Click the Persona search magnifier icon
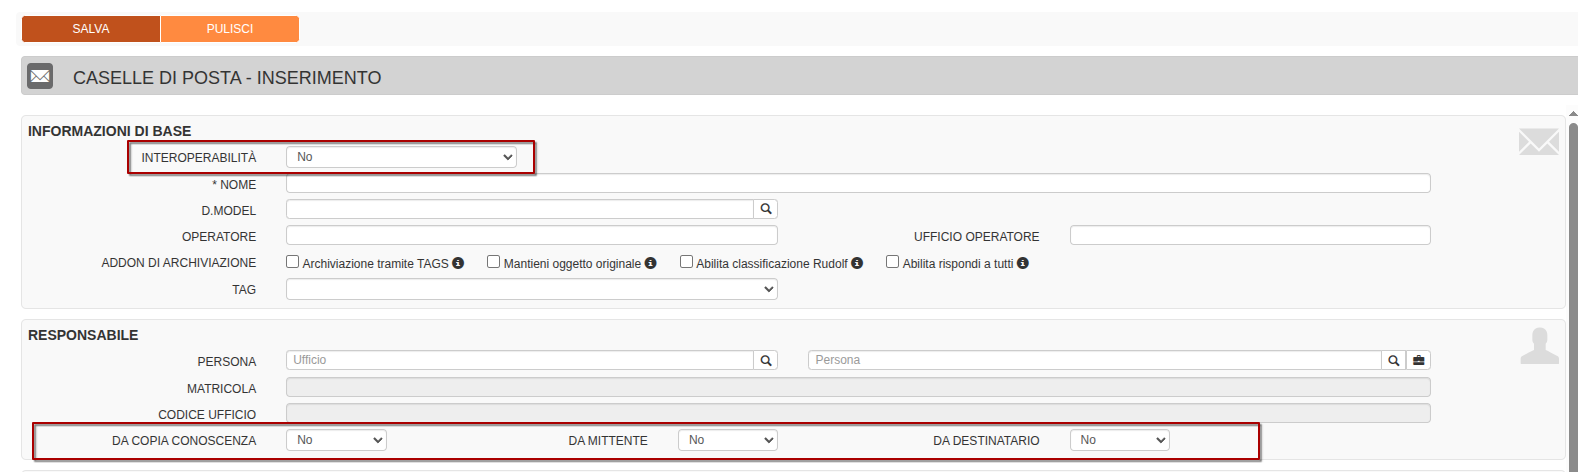 (x=1393, y=360)
